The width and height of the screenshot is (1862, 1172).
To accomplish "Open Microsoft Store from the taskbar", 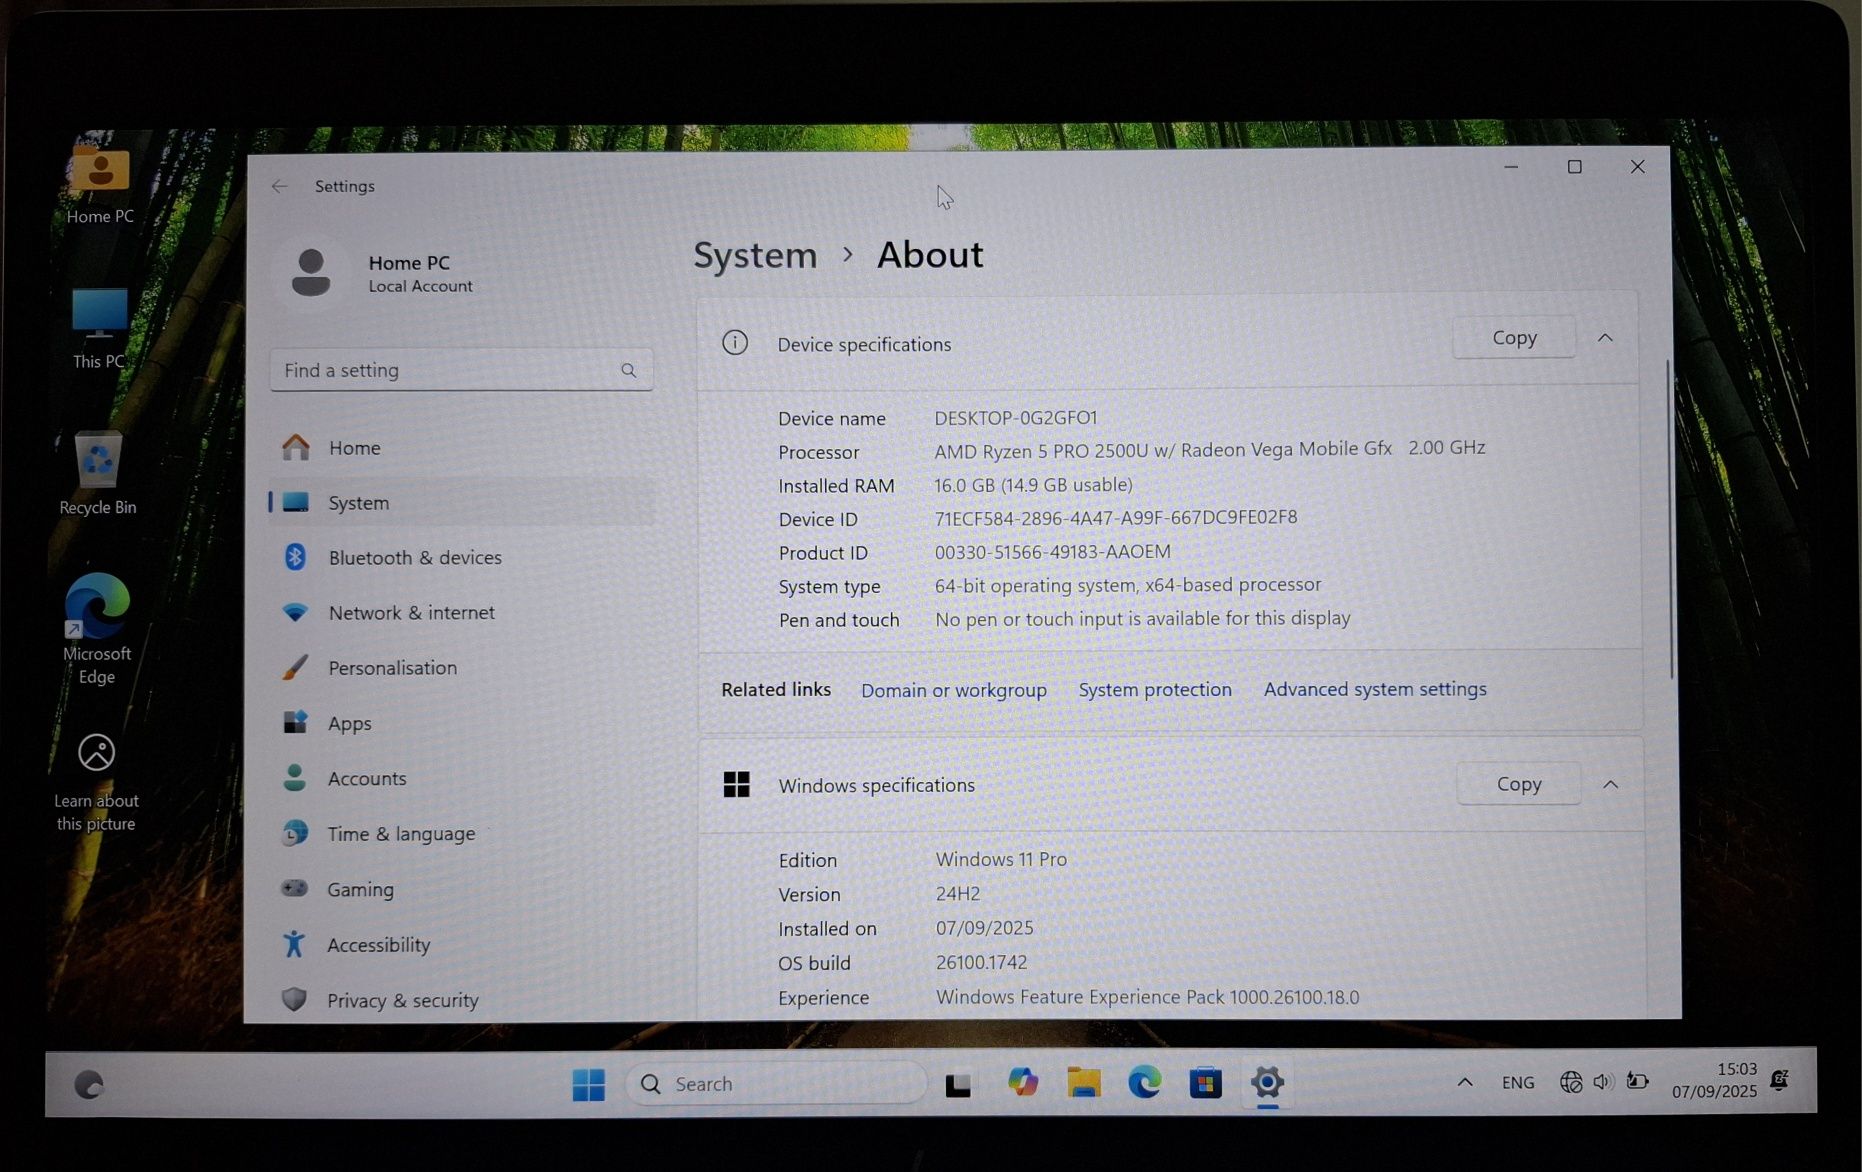I will coord(1205,1083).
